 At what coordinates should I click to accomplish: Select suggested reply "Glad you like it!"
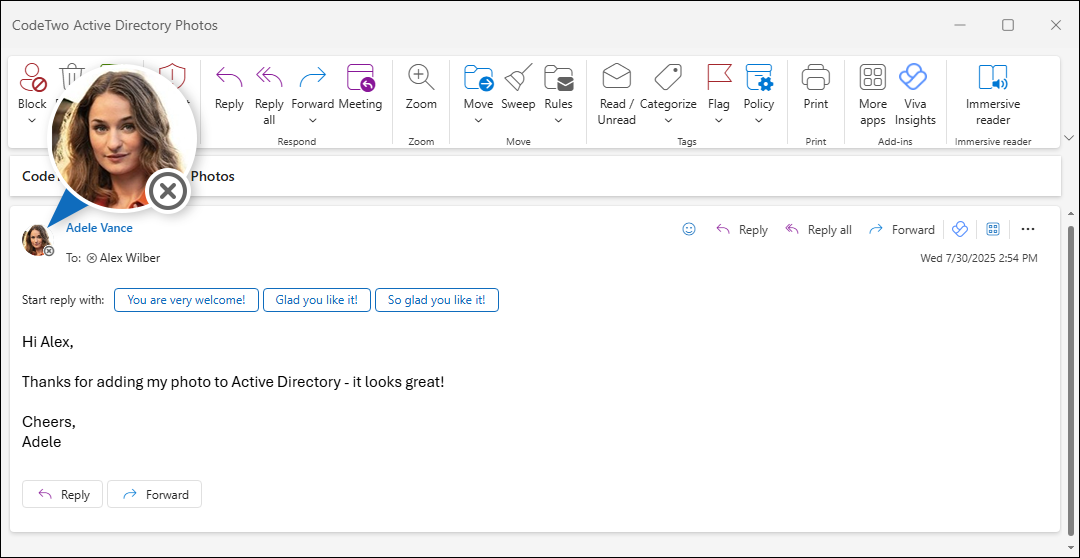click(x=317, y=300)
